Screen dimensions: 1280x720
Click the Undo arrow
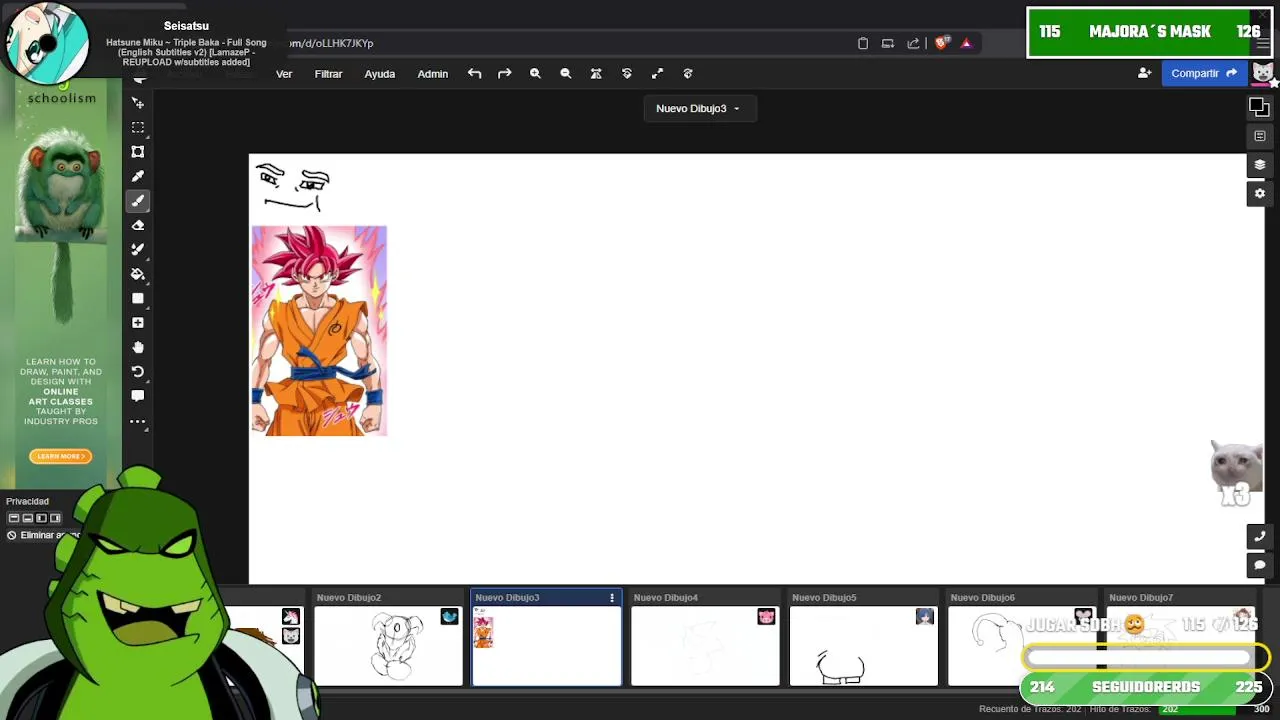[x=474, y=73]
